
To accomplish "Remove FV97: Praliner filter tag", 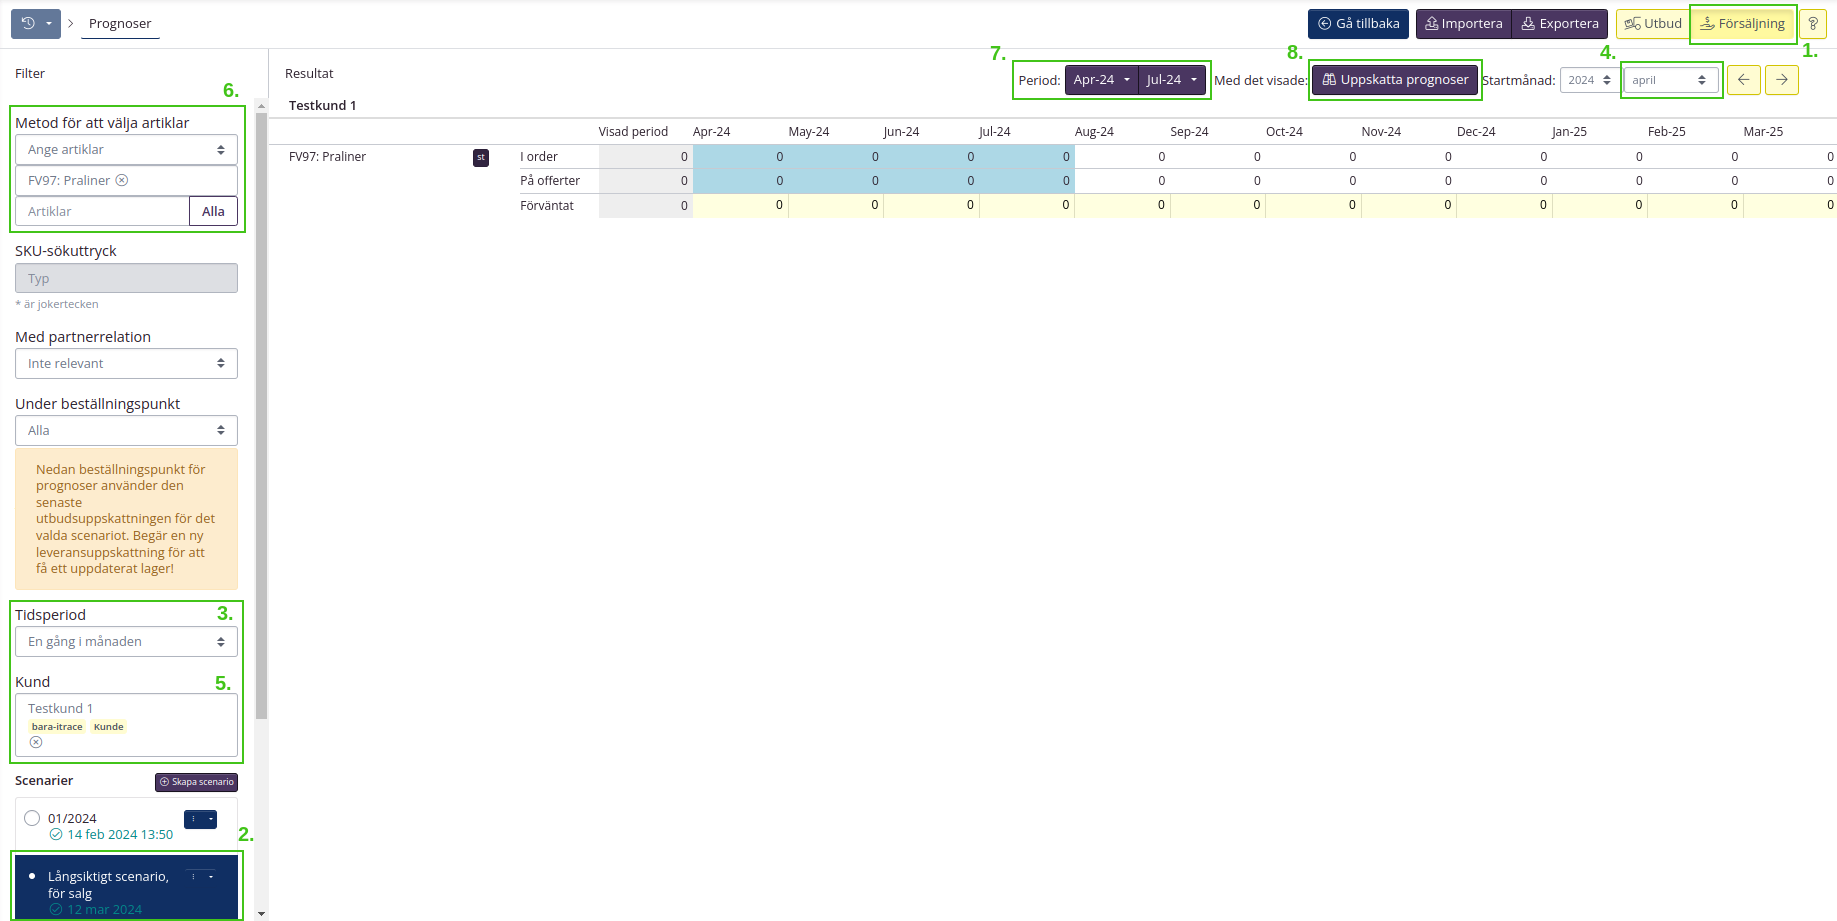I will pyautogui.click(x=122, y=181).
